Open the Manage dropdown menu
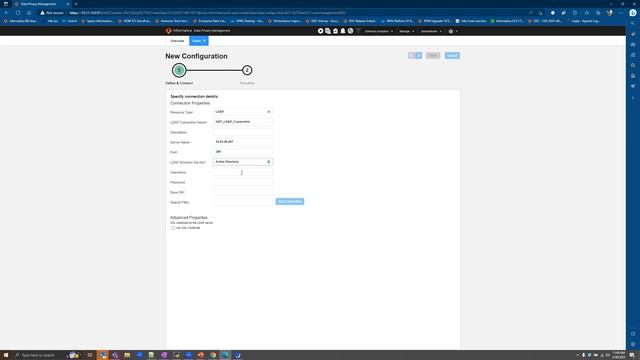The width and height of the screenshot is (640, 360). (407, 31)
